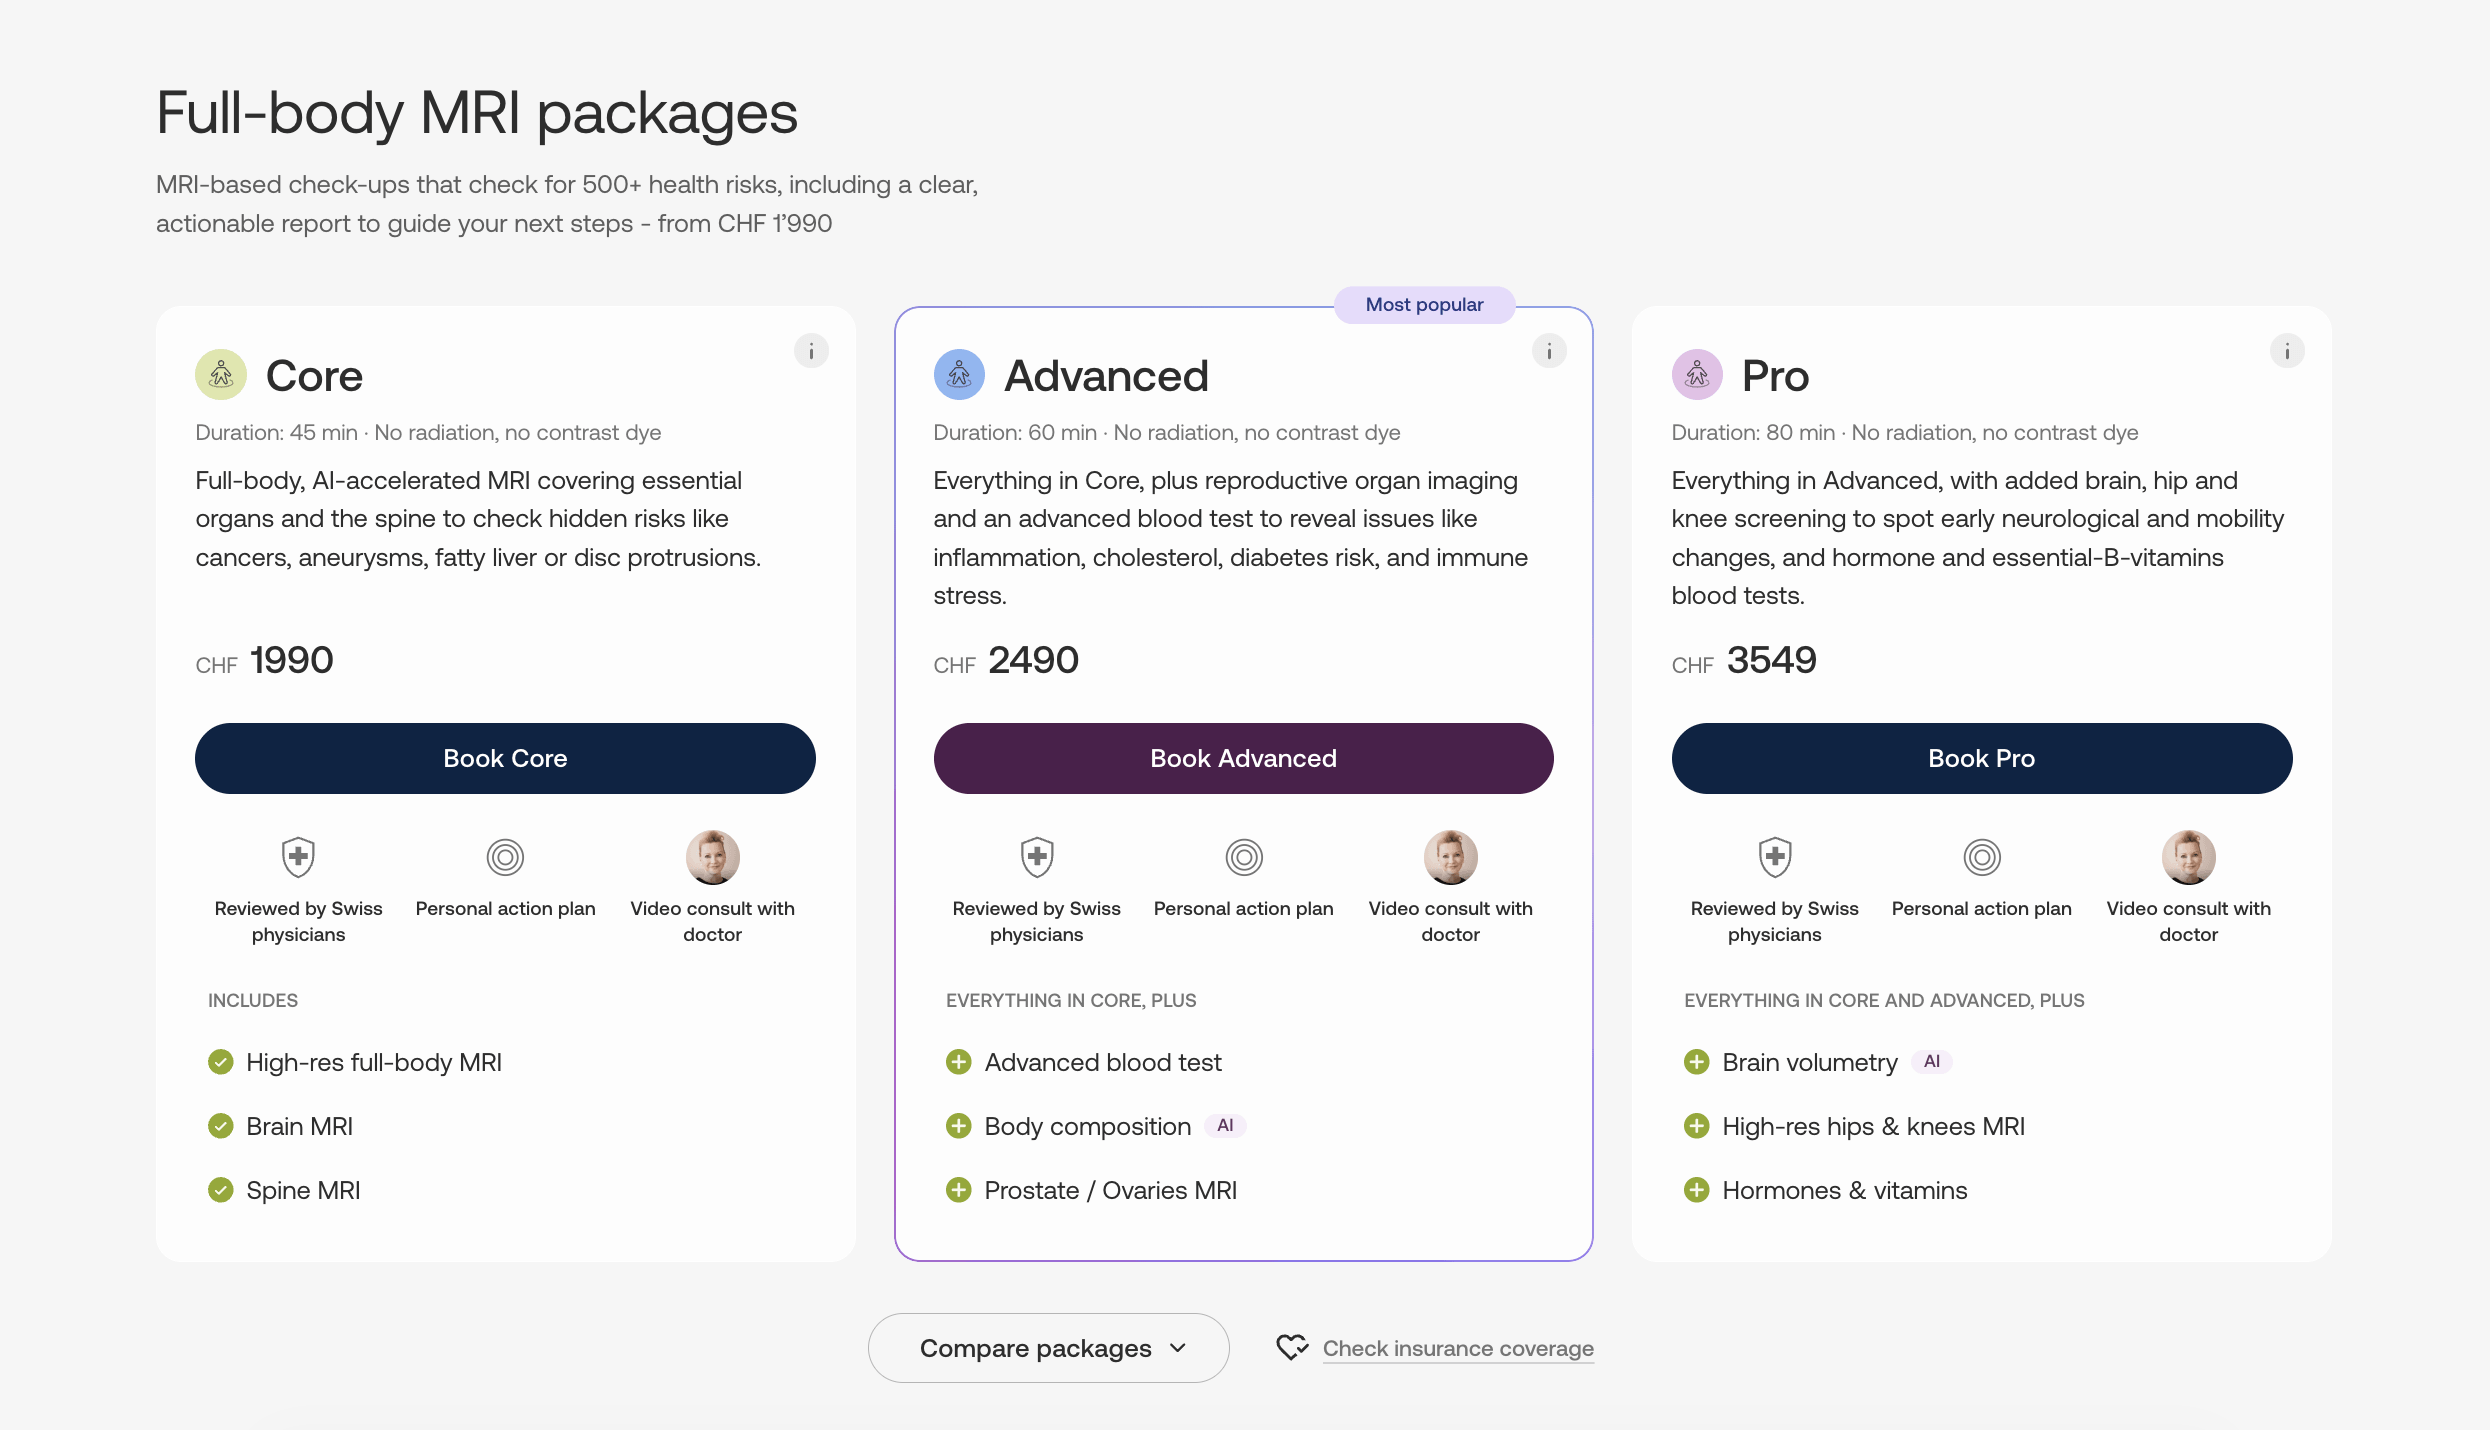
Task: Click the AI badge next to Brain volumetry
Action: pyautogui.click(x=1931, y=1062)
